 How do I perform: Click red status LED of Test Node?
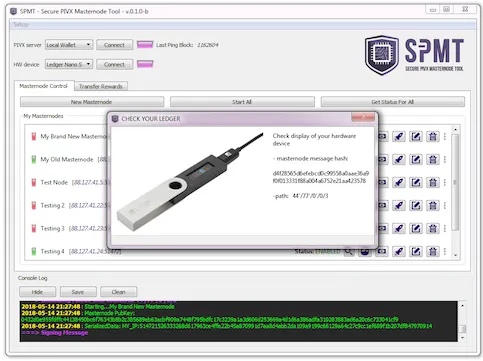click(34, 182)
